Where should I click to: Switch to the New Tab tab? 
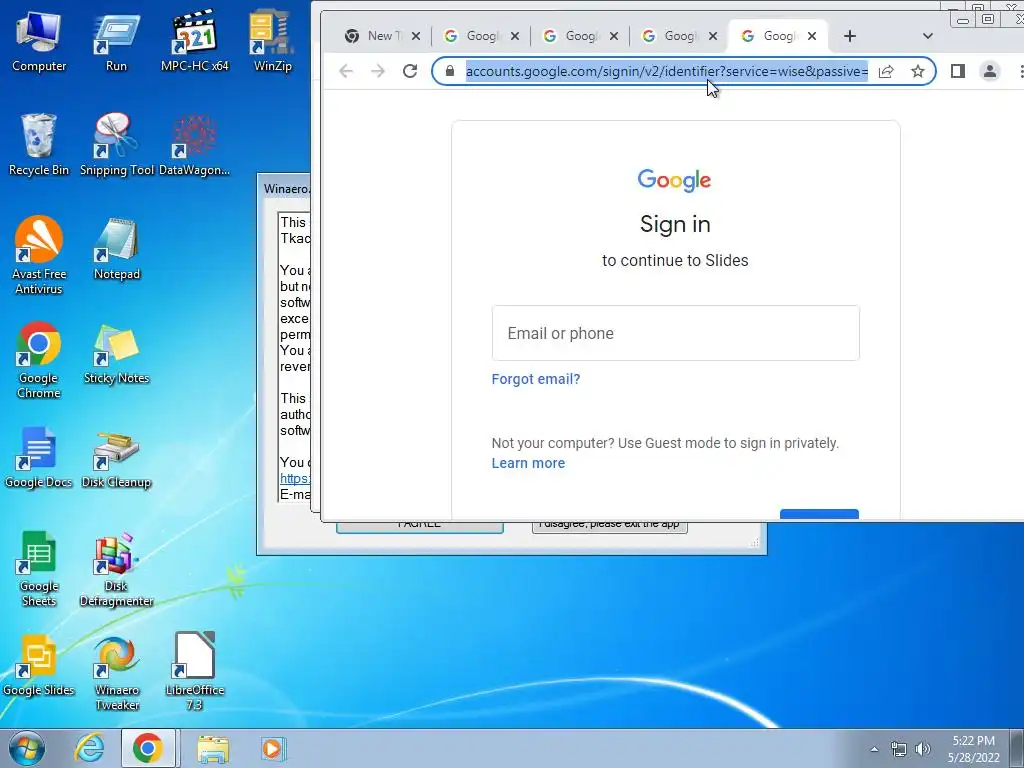372,36
